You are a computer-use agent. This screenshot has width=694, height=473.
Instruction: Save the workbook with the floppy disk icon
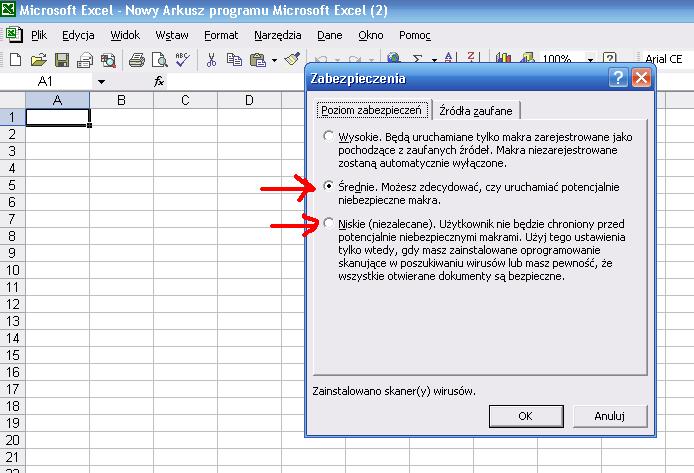pos(62,59)
